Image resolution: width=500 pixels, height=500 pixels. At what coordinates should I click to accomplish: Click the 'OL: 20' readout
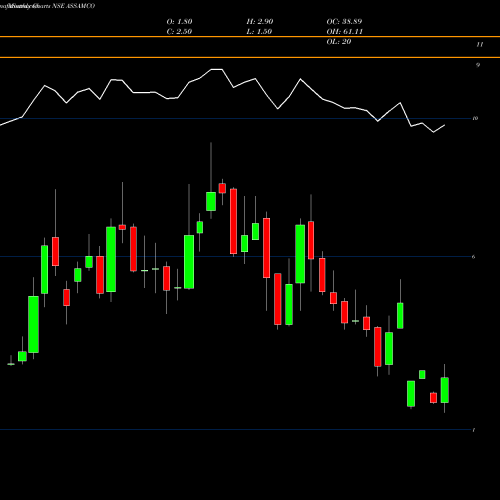[x=339, y=42]
